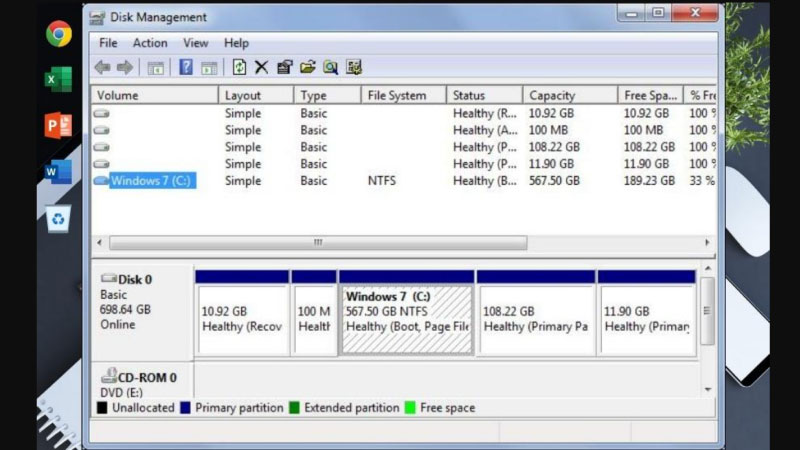Click the volume list right scroll arrow

pyautogui.click(x=707, y=242)
